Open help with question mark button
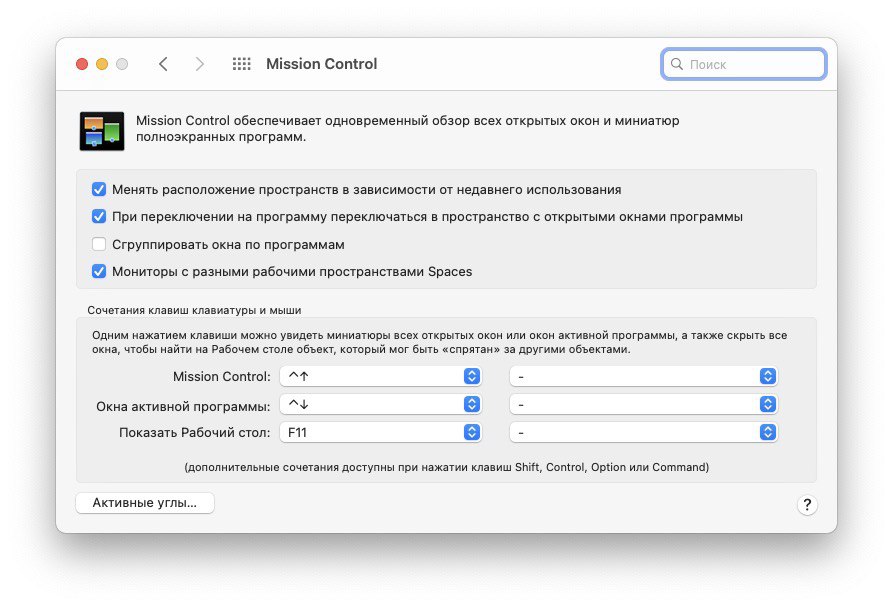Screen dimensions: 893x607 (x=807, y=505)
